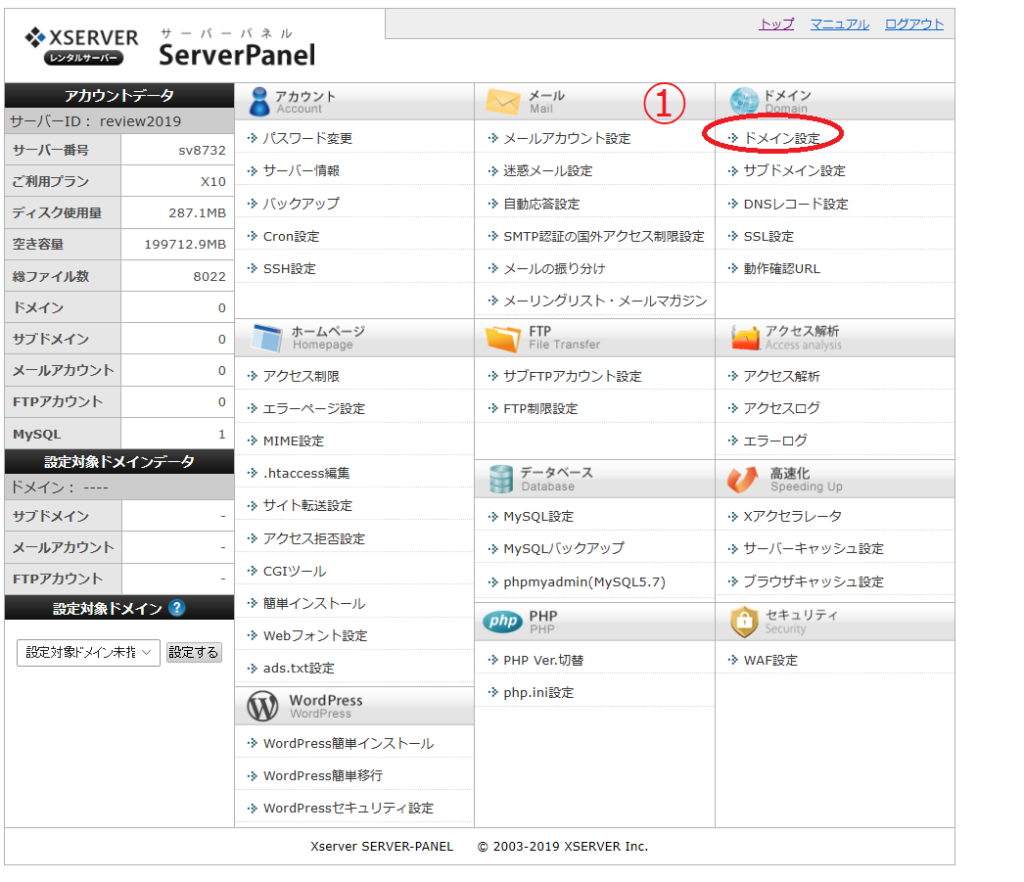Click the ログアウト link
The width and height of the screenshot is (1024, 882).
click(x=914, y=24)
